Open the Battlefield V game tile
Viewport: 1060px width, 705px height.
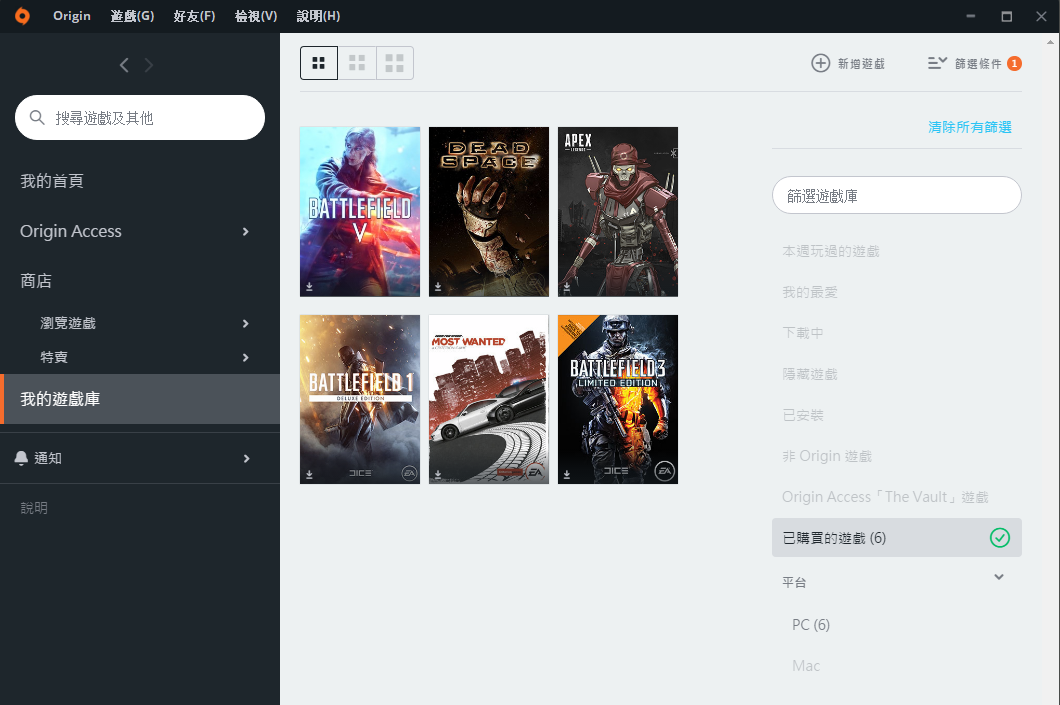tap(360, 212)
